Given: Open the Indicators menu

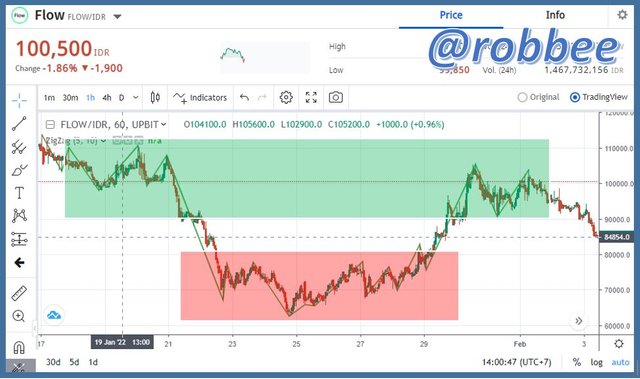Looking at the screenshot, I should tap(200, 98).
